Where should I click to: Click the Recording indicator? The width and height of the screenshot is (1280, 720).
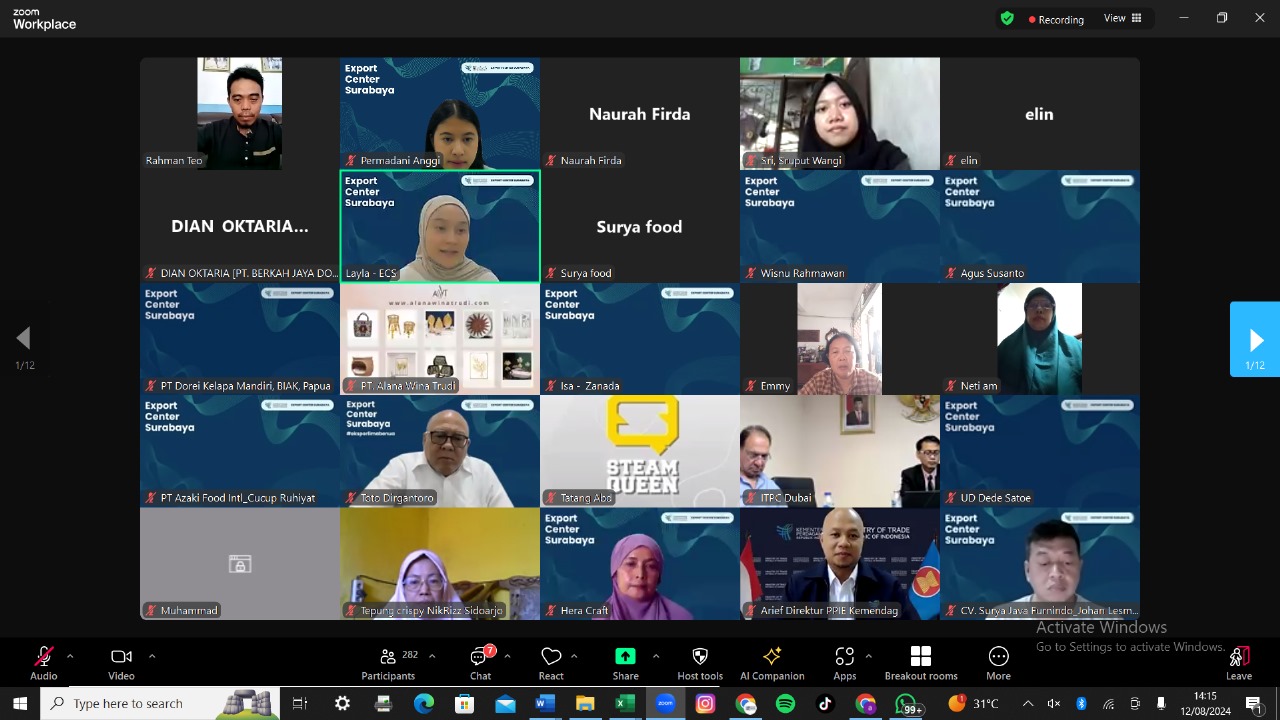point(1057,19)
